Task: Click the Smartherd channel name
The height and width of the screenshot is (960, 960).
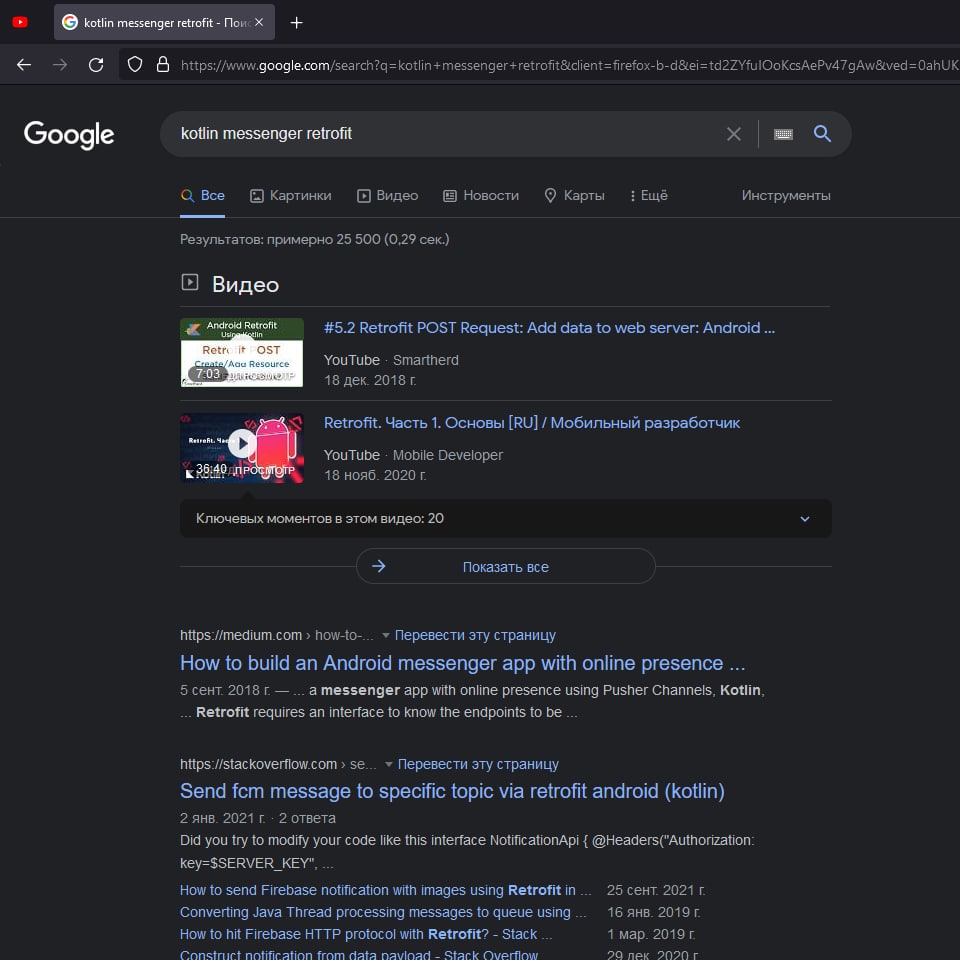Action: pyautogui.click(x=426, y=361)
